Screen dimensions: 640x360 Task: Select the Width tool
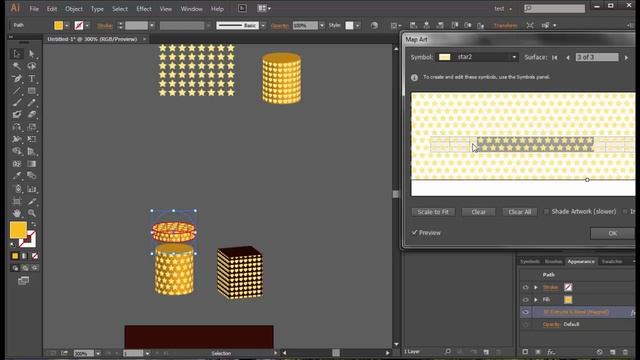click(x=17, y=139)
